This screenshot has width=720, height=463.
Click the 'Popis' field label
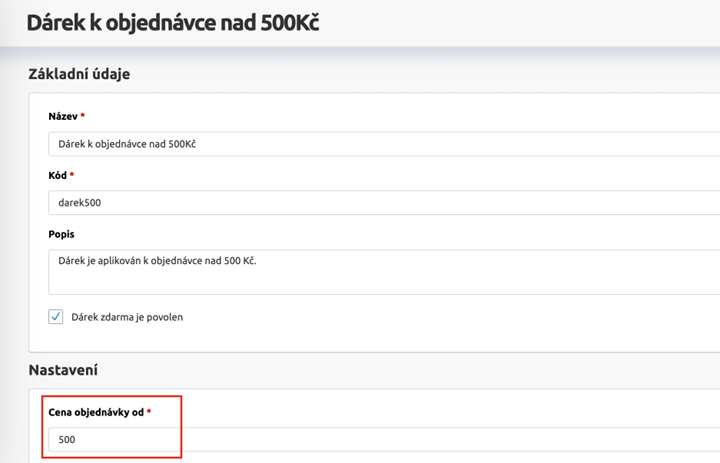[62, 234]
